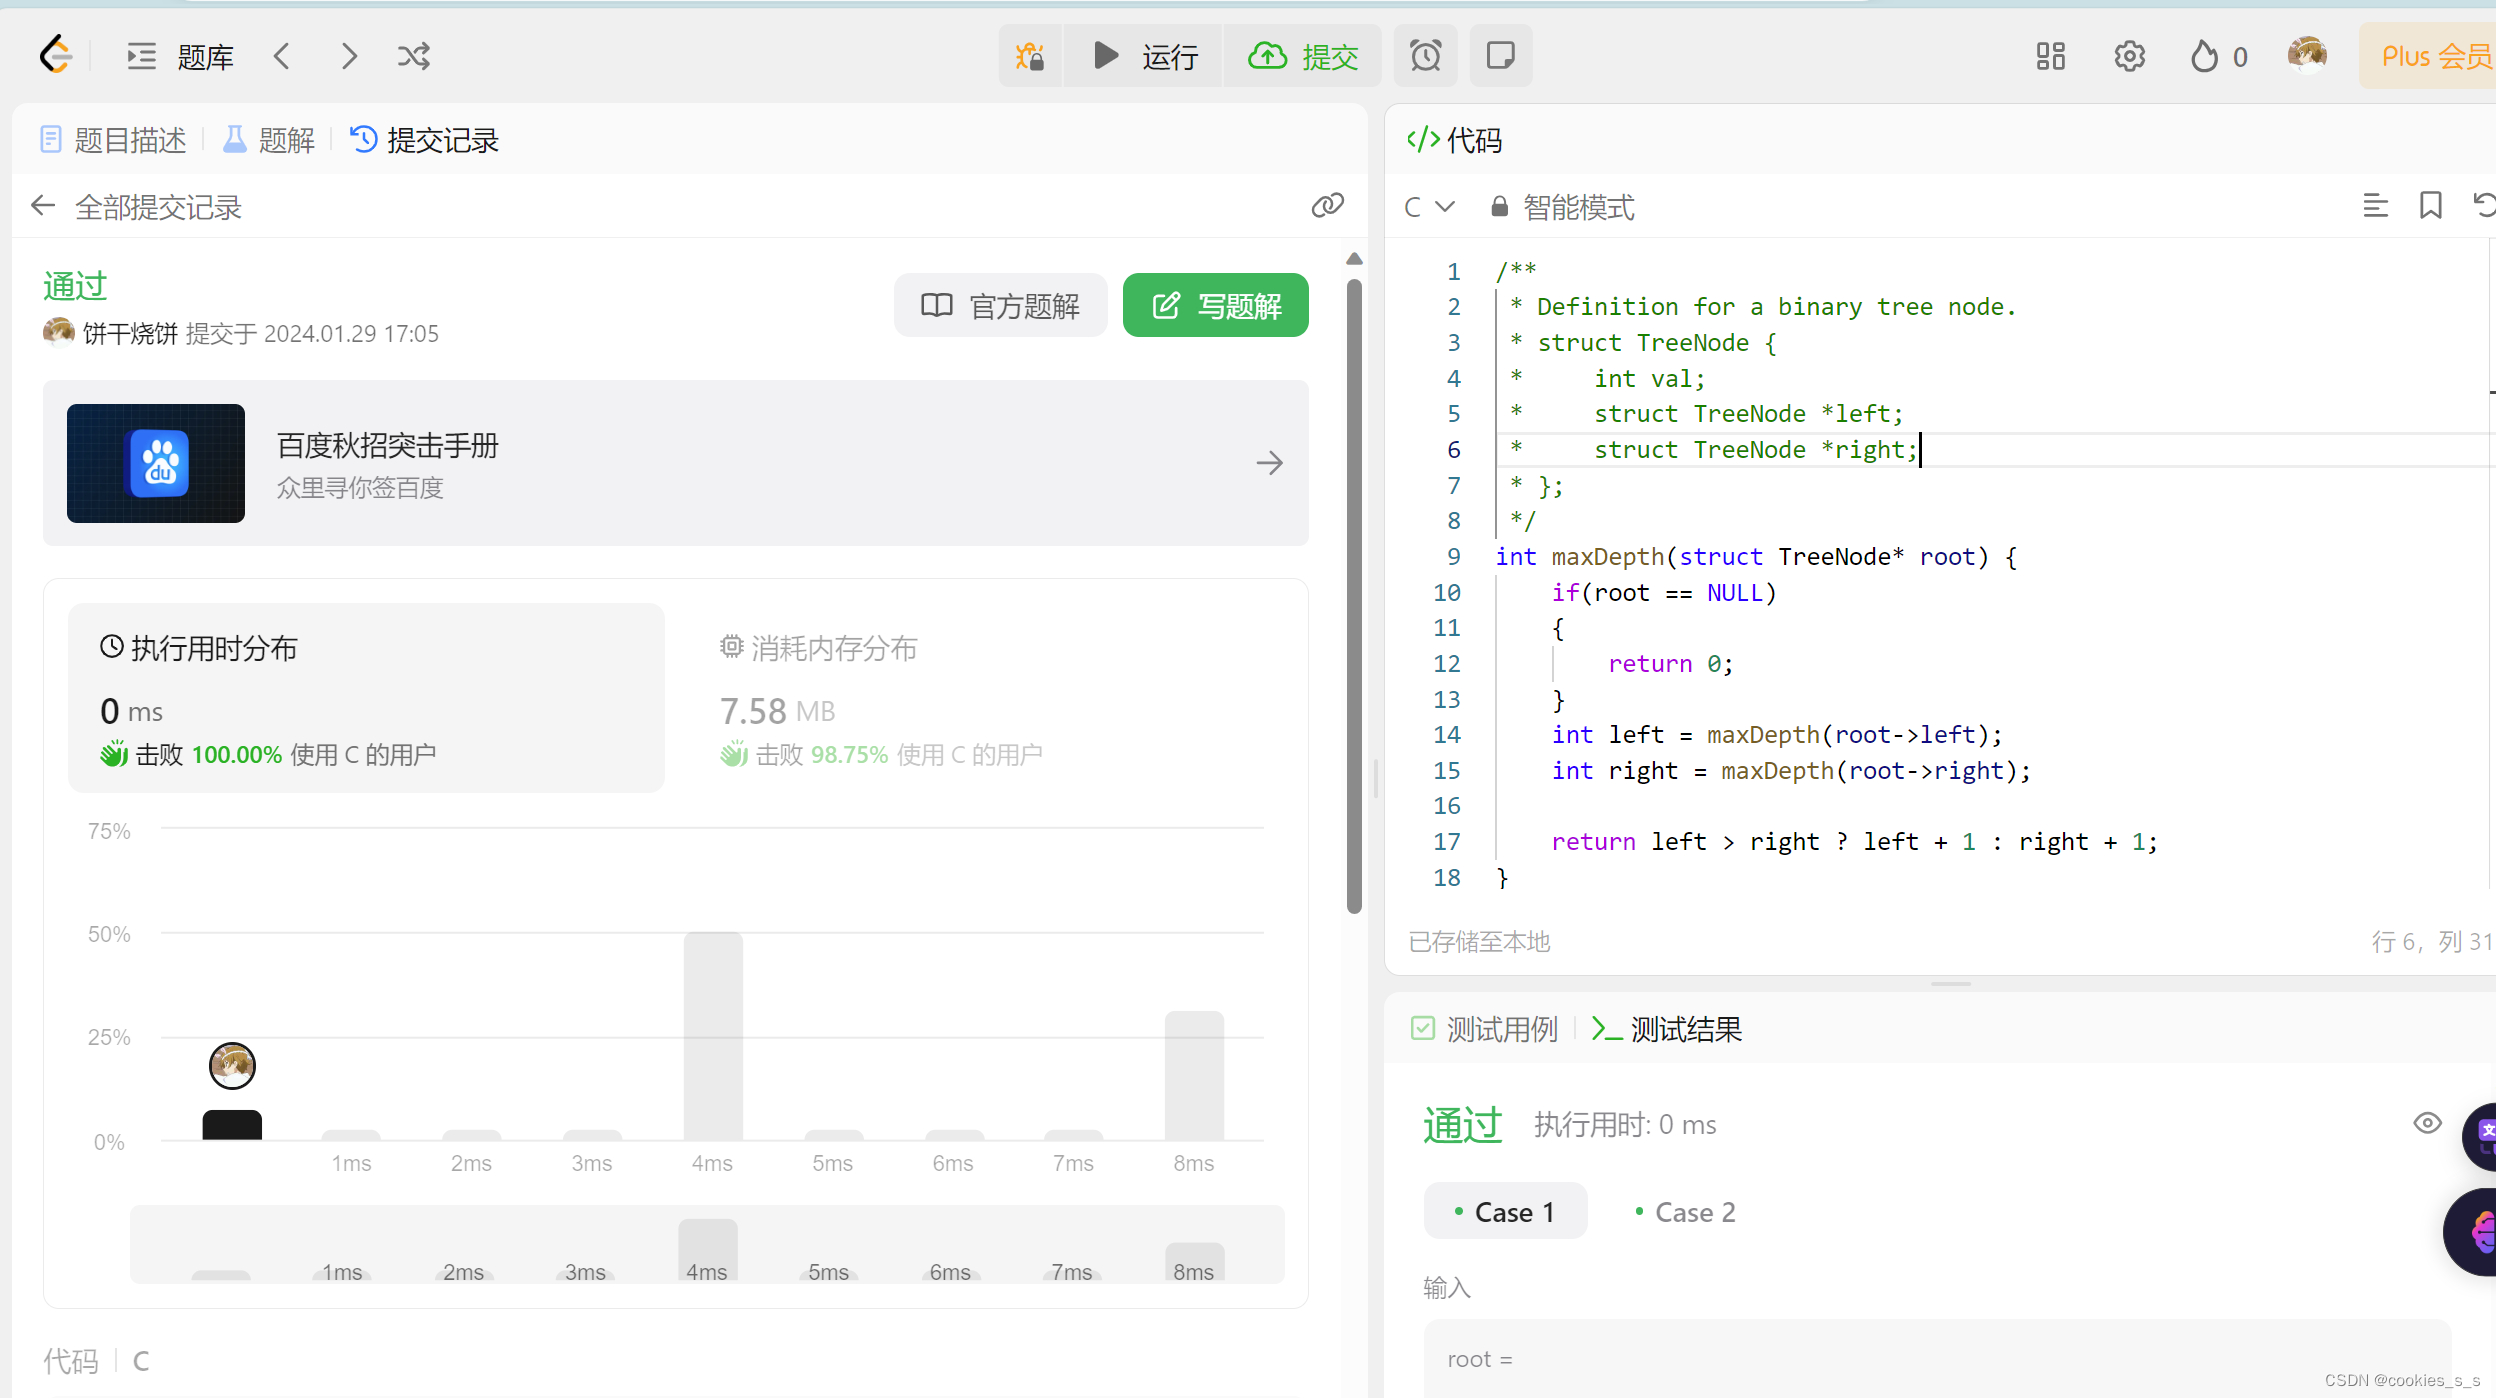Open settings gear icon in top bar
The height and width of the screenshot is (1398, 2496).
pyautogui.click(x=2129, y=56)
